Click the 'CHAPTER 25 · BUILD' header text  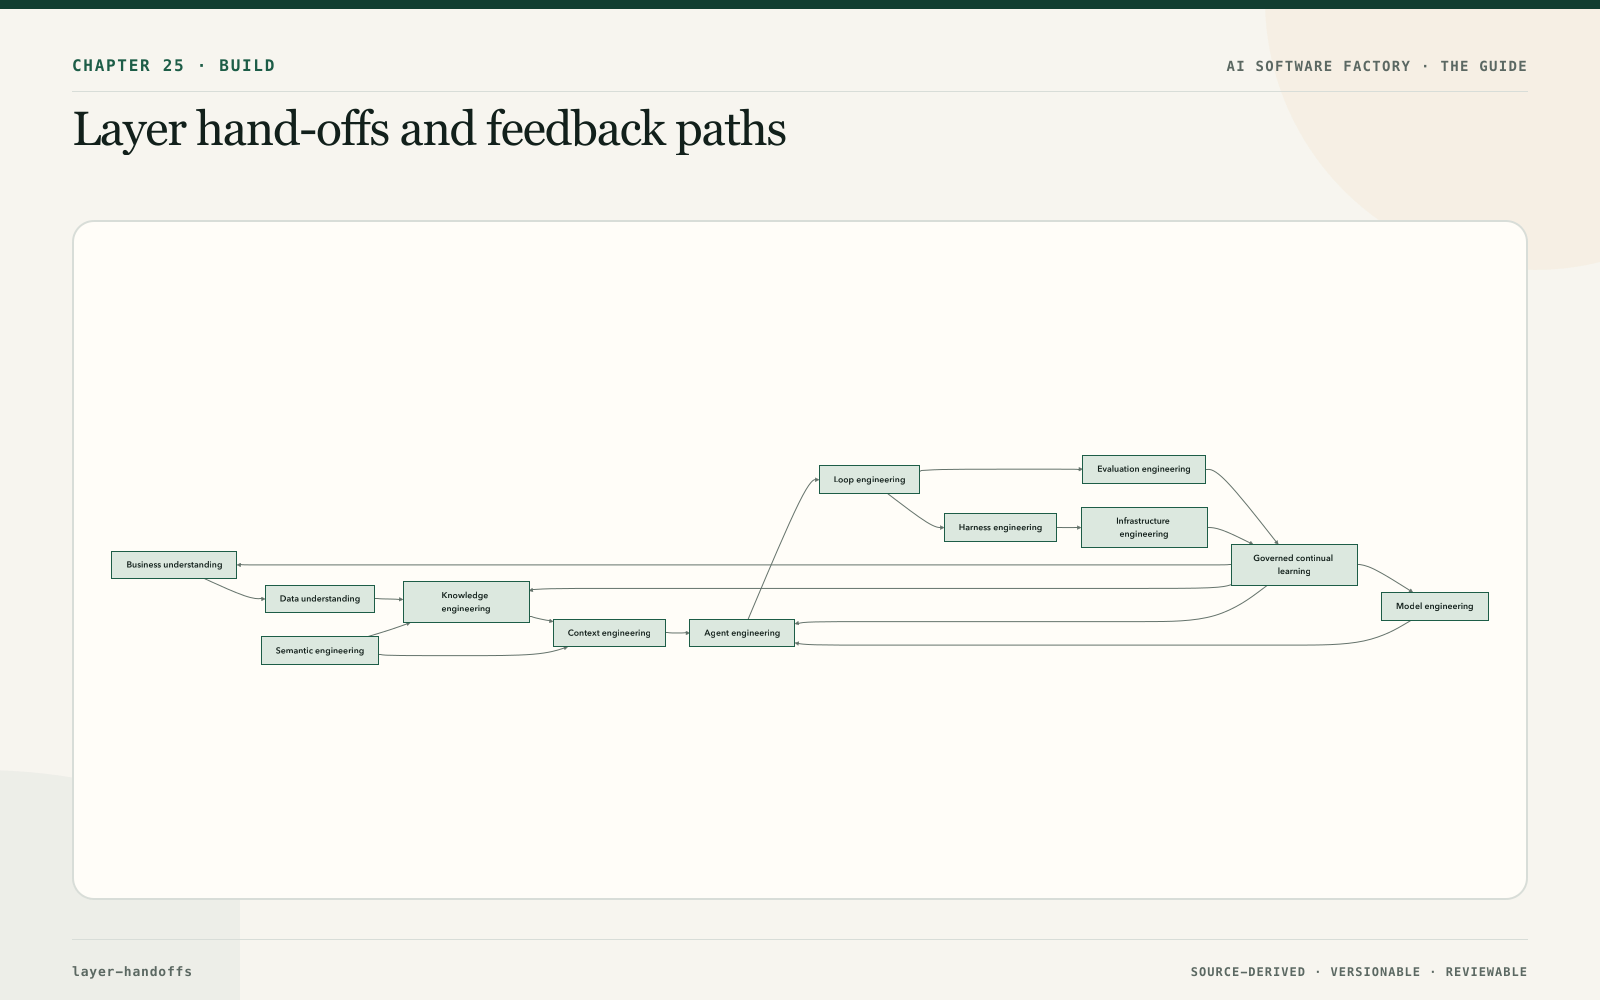173,66
